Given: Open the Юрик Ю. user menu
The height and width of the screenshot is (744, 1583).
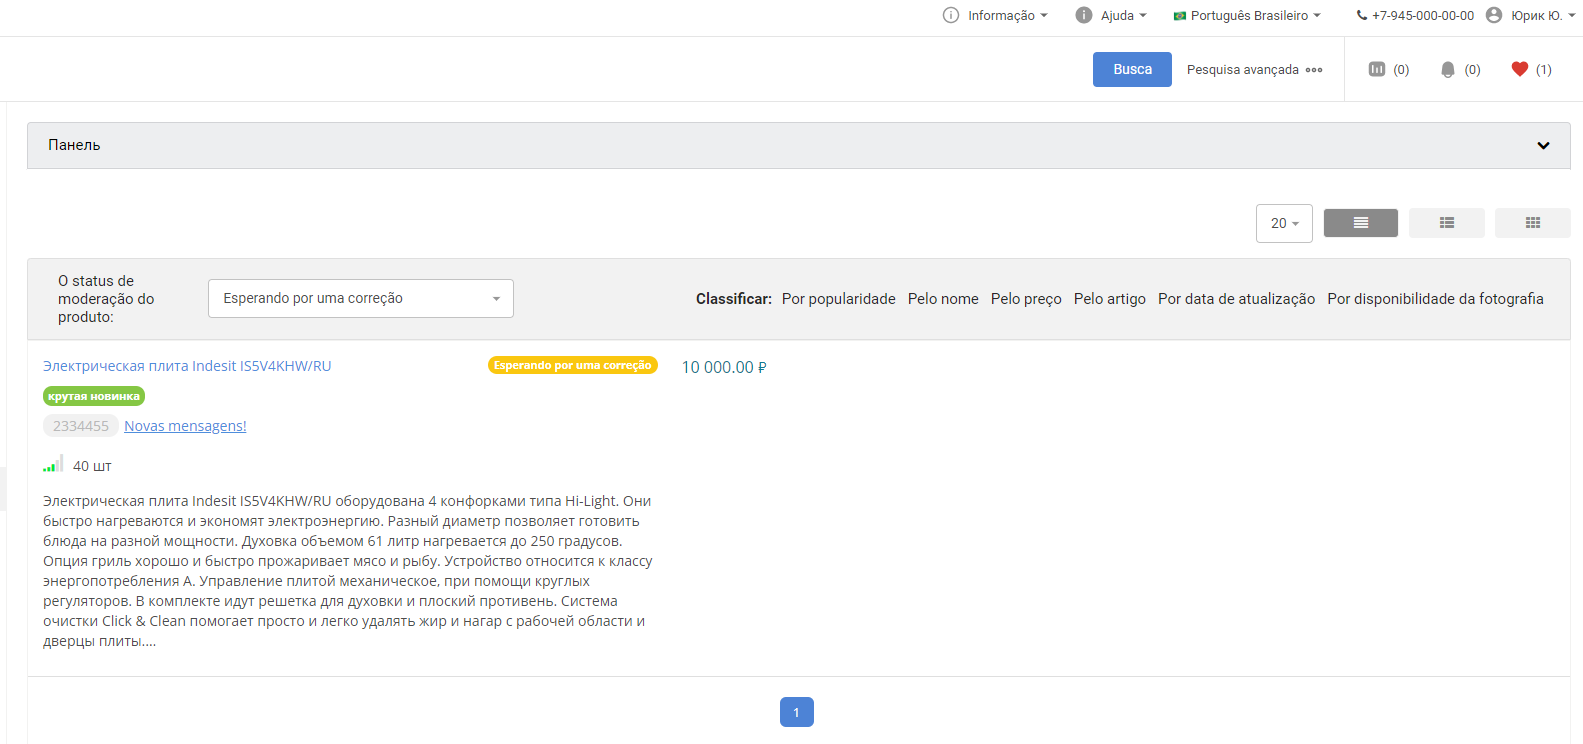Looking at the screenshot, I should [x=1543, y=15].
